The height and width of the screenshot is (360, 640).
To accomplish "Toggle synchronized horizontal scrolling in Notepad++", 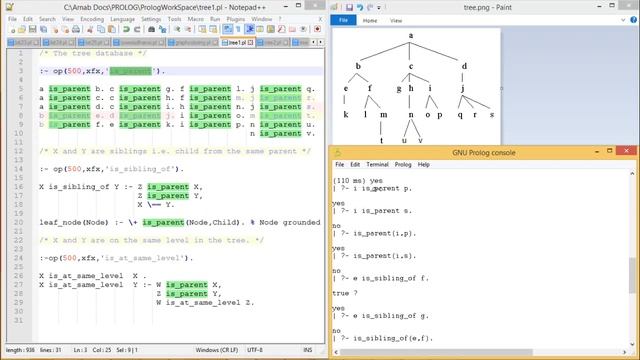I will click(x=213, y=29).
